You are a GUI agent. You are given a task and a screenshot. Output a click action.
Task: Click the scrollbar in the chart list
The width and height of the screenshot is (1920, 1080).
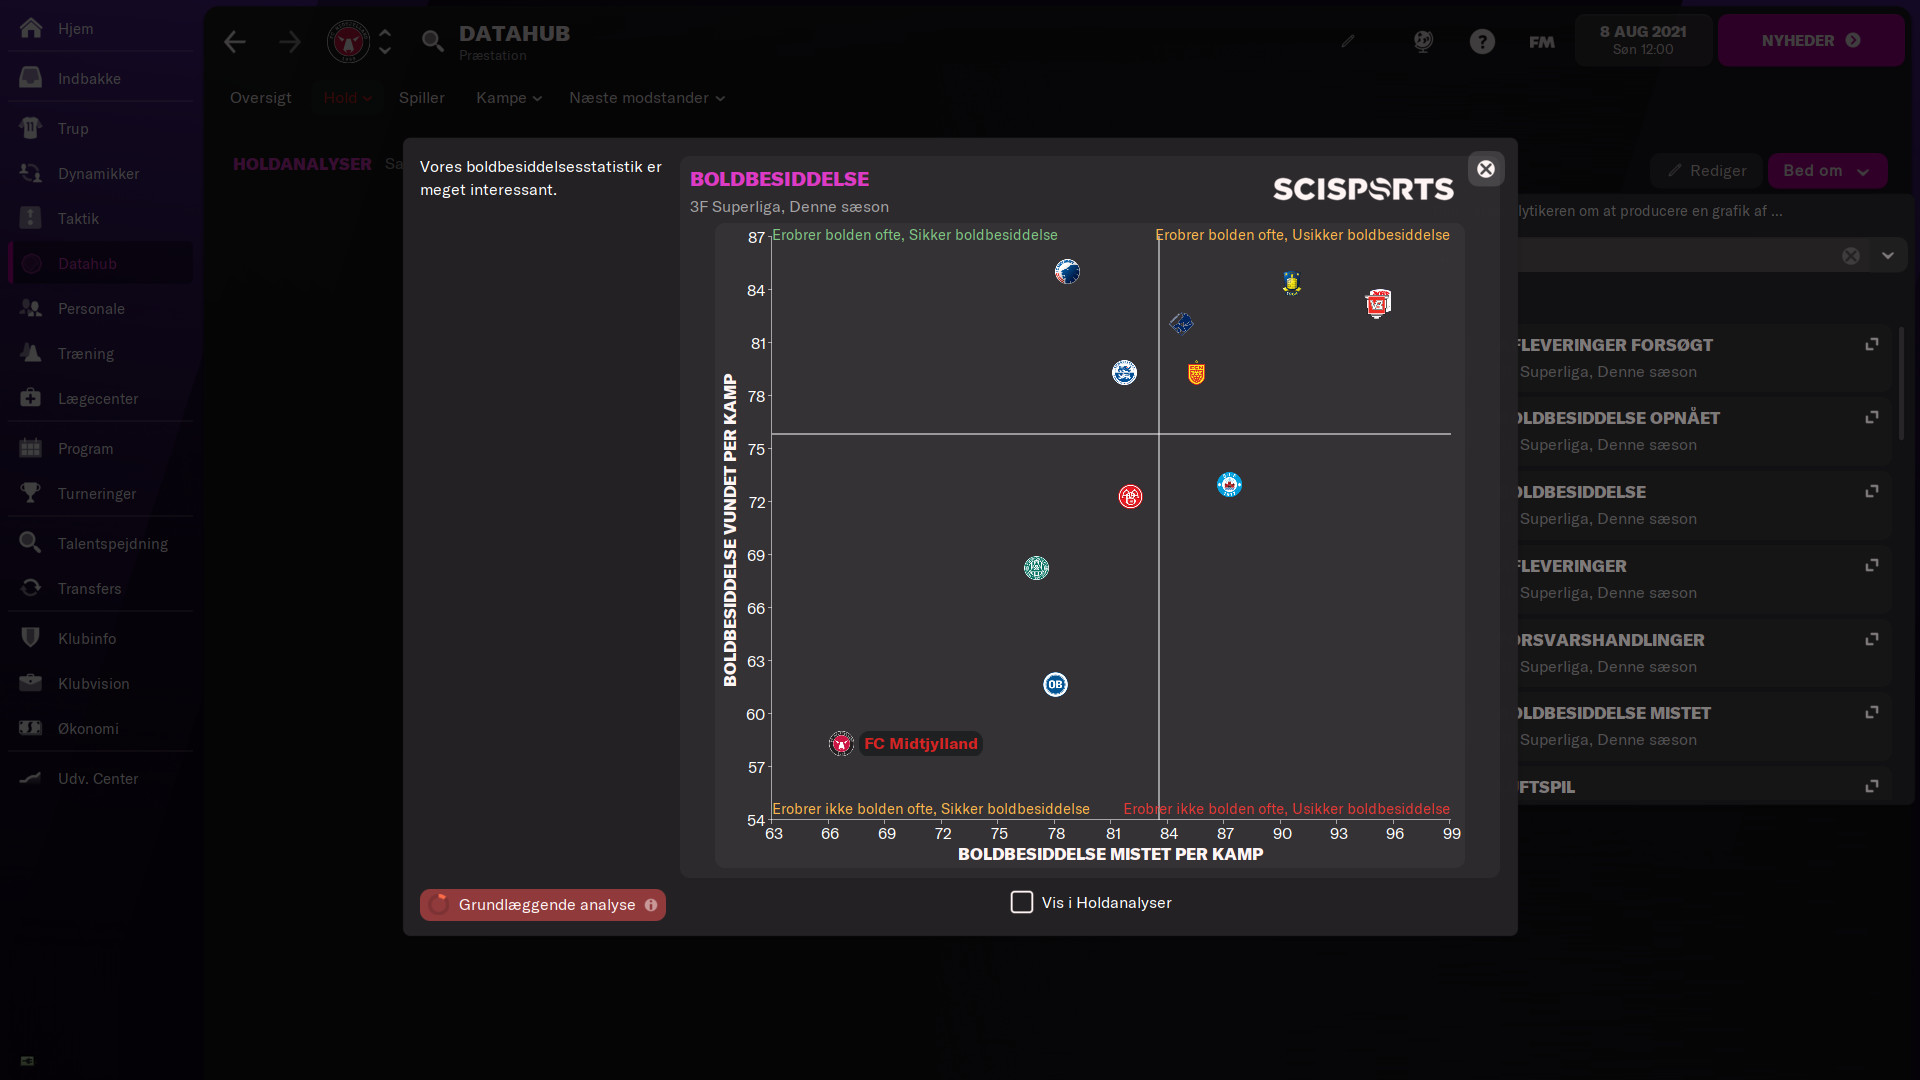tap(1901, 385)
